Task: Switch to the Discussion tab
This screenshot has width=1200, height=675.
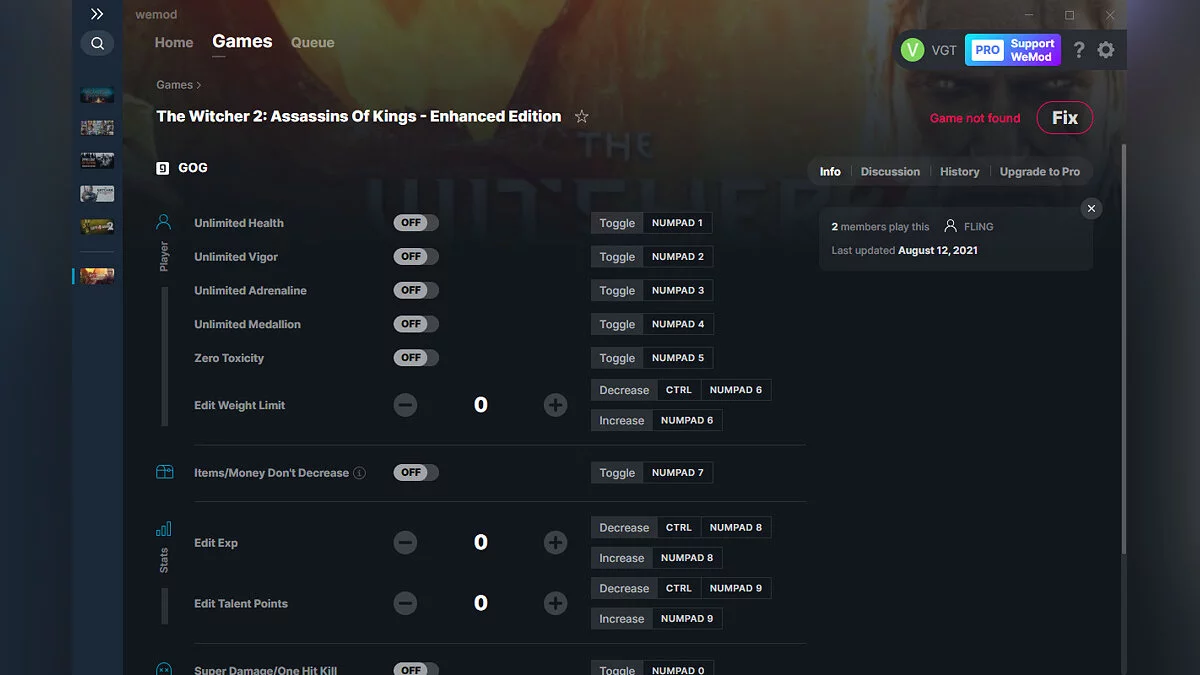Action: coord(890,171)
